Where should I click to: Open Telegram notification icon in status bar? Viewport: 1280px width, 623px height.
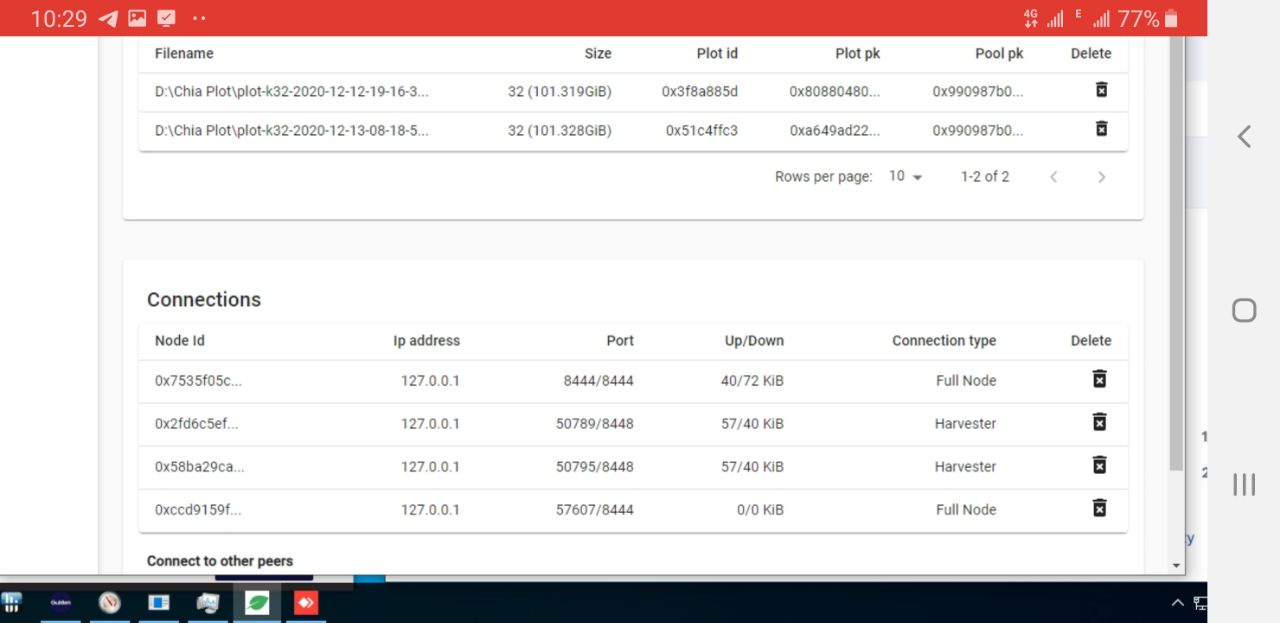tap(108, 18)
